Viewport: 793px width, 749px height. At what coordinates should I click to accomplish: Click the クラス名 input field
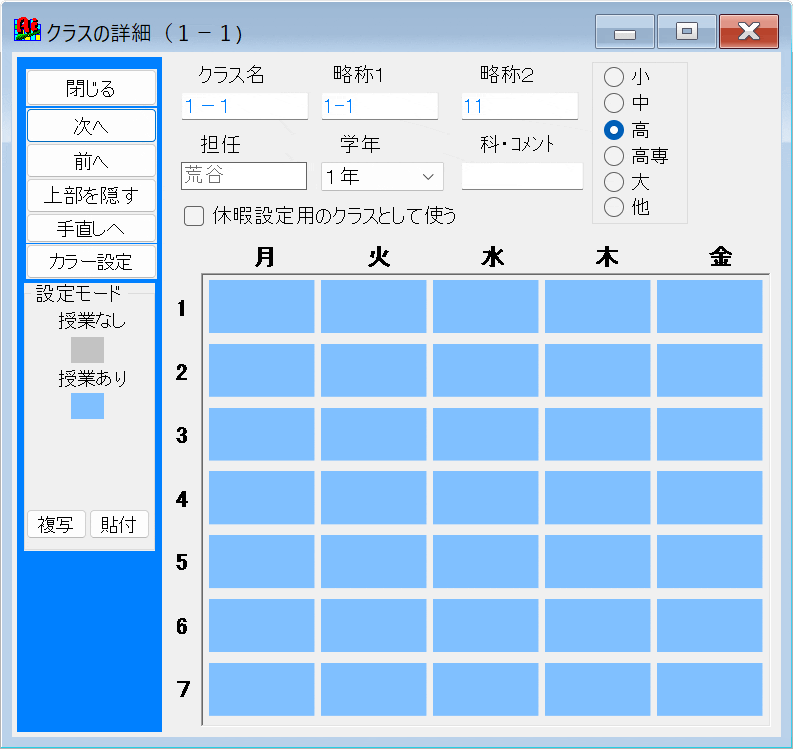(245, 106)
